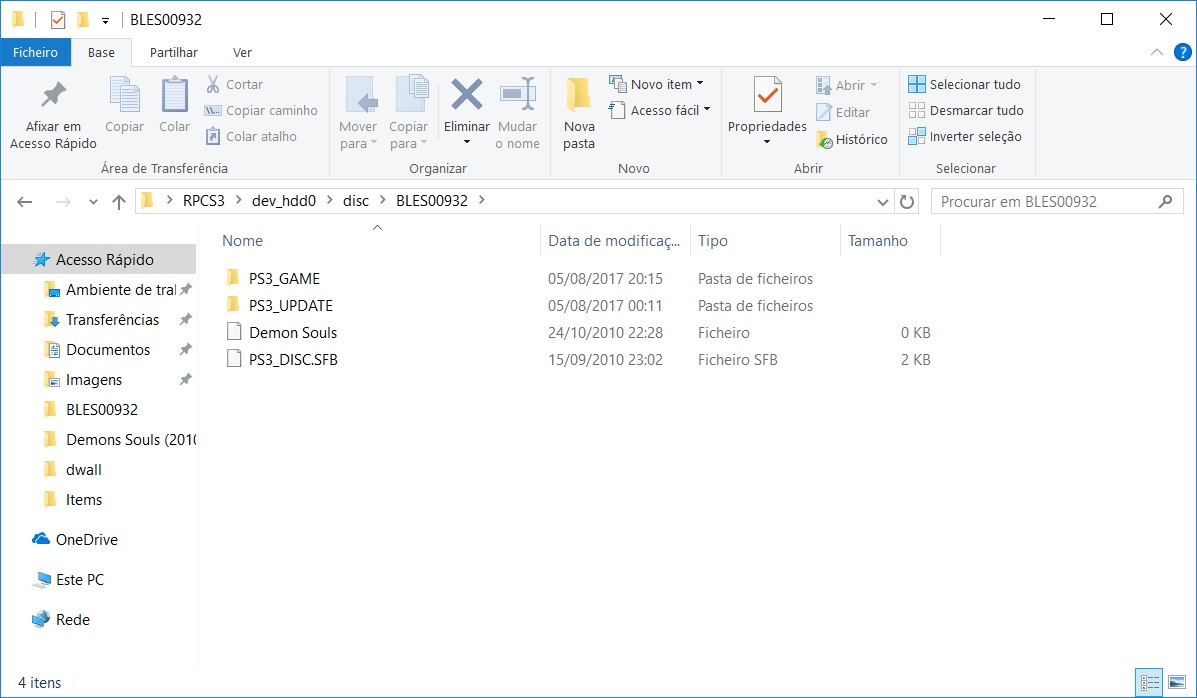Screen dimensions: 1197x698
Task: Click the Eliminar red X icon
Action: click(467, 95)
